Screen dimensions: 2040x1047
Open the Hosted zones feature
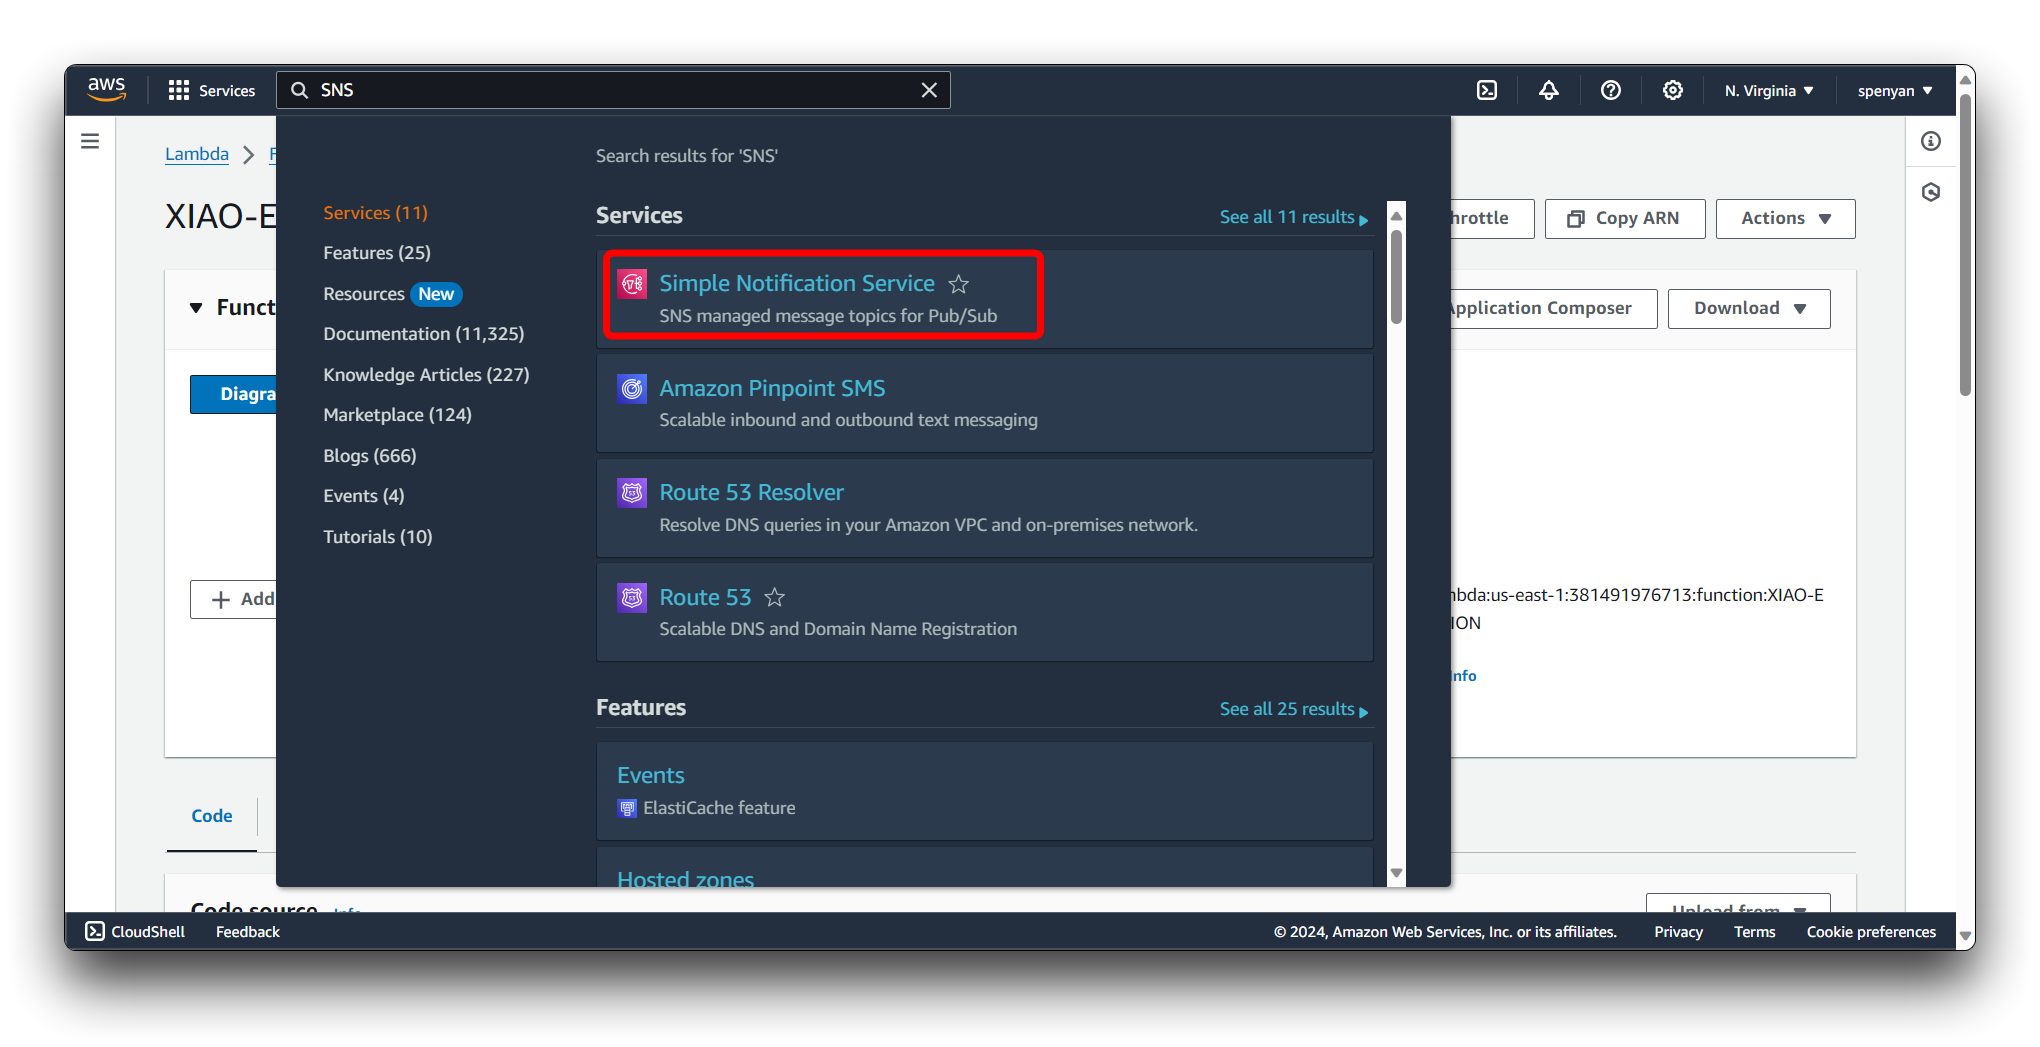[x=685, y=878]
